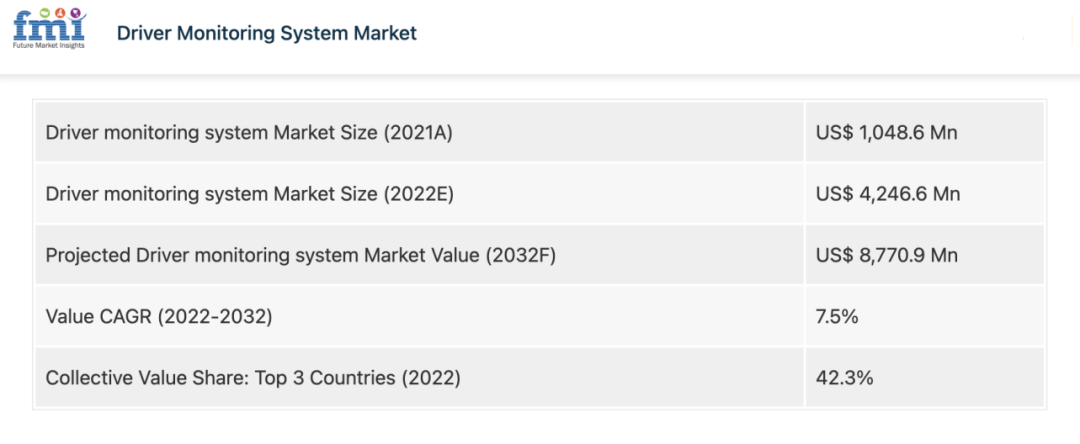Click the 'Value CAGR' label text
1080x444 pixels.
point(98,317)
